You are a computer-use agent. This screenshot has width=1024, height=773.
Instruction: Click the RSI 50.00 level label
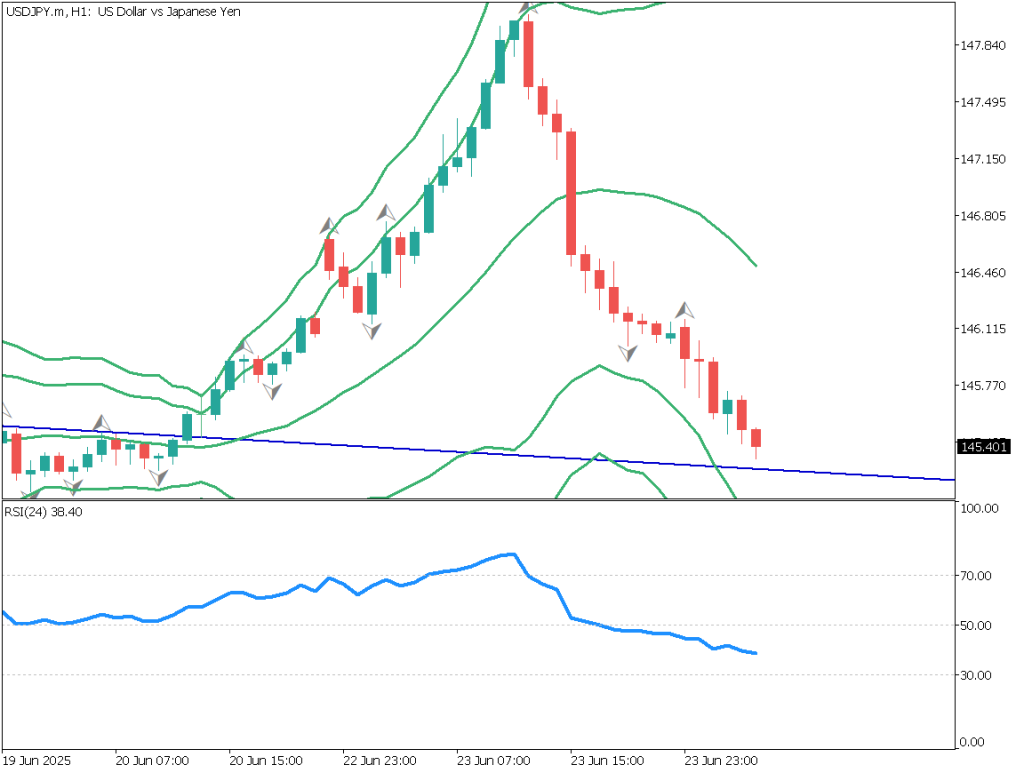(x=976, y=626)
